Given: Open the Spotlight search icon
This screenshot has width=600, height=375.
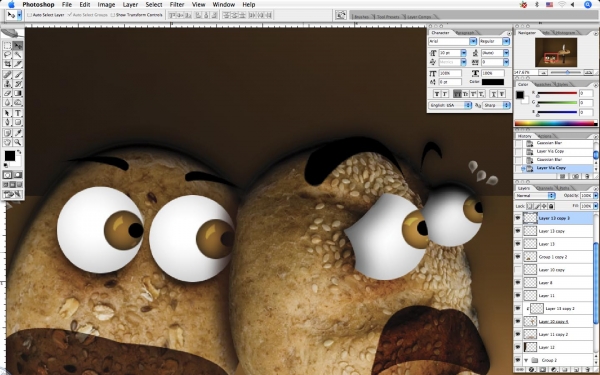Looking at the screenshot, I should click(588, 5).
